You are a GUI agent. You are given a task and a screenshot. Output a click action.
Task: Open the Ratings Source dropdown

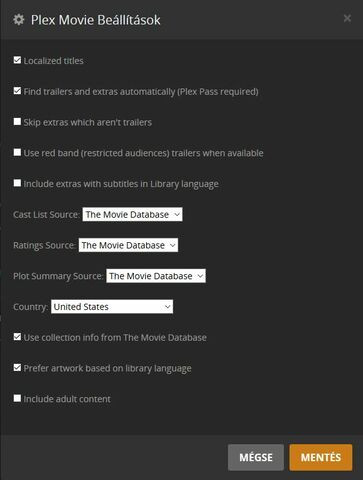tap(128, 245)
